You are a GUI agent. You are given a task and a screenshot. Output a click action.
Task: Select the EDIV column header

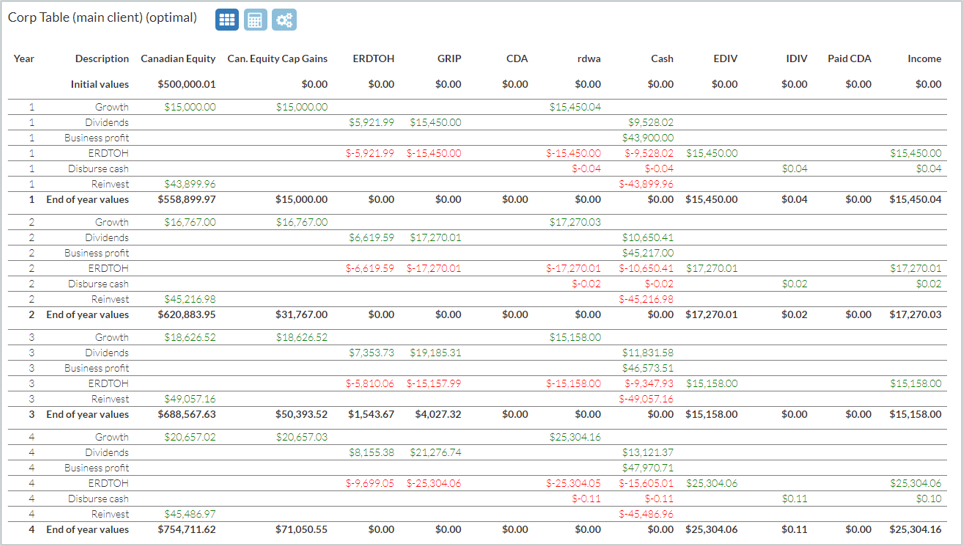[725, 59]
